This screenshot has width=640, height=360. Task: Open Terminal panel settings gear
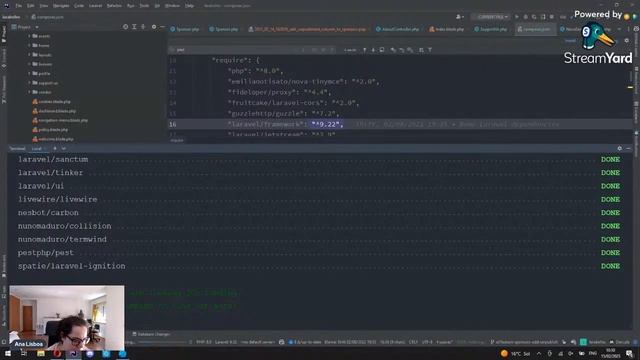coord(620,149)
